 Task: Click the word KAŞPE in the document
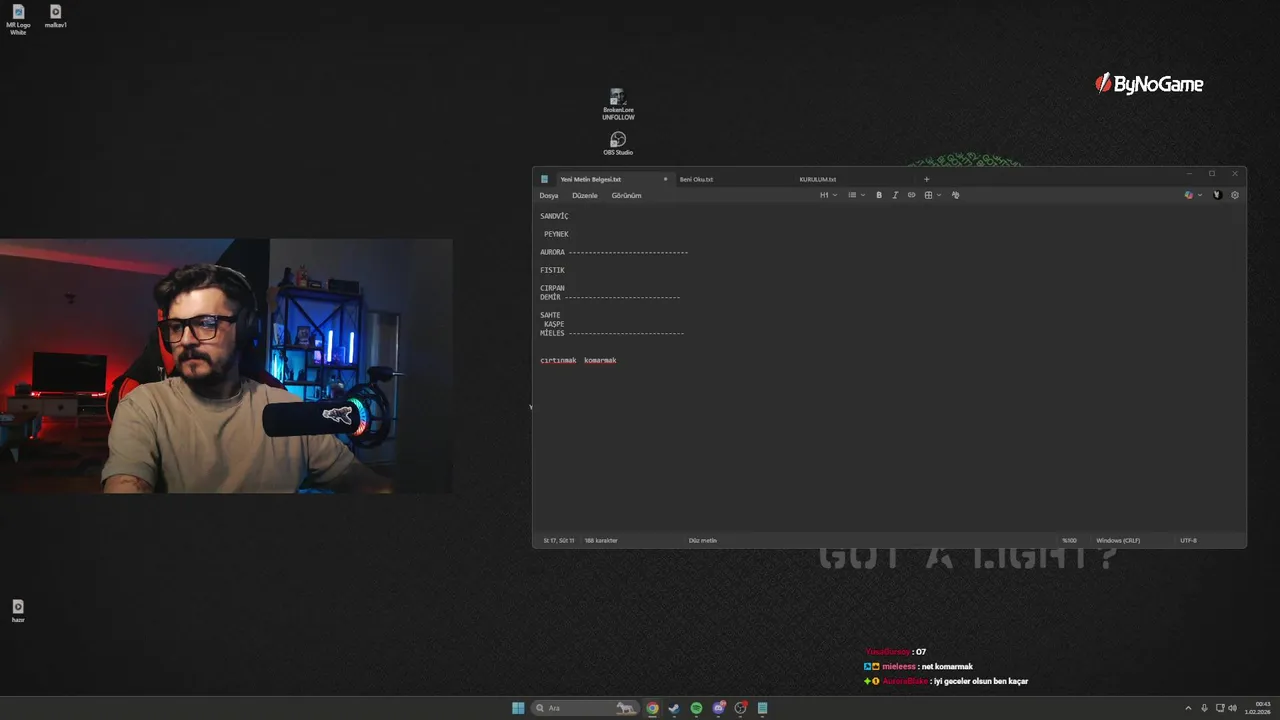click(554, 324)
